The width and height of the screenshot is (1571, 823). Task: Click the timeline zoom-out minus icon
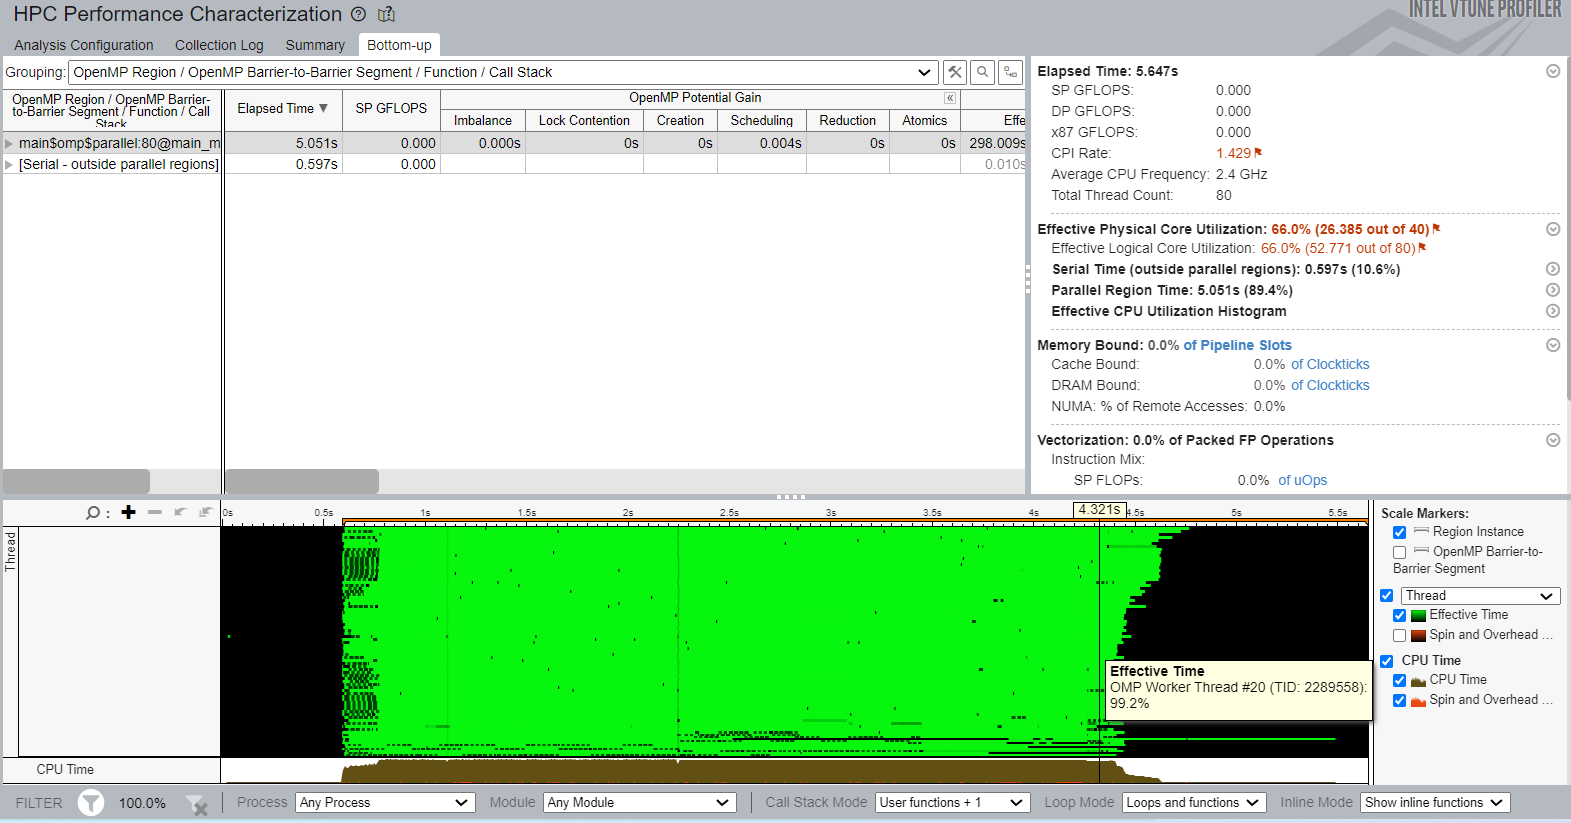tap(154, 512)
